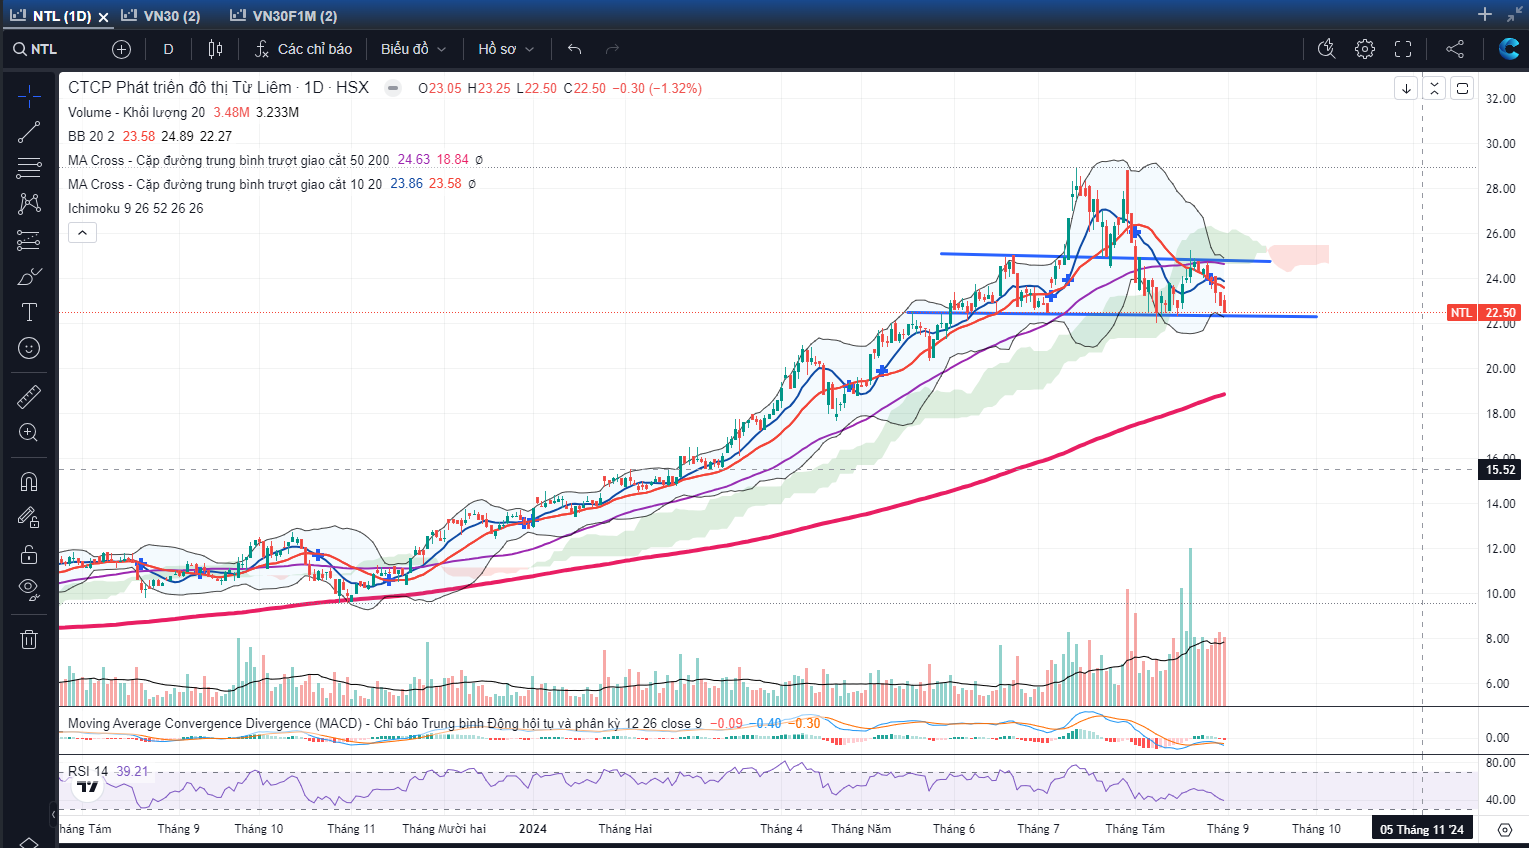Open the indicators list (Các chỉ báo)
The height and width of the screenshot is (848, 1529).
(303, 49)
